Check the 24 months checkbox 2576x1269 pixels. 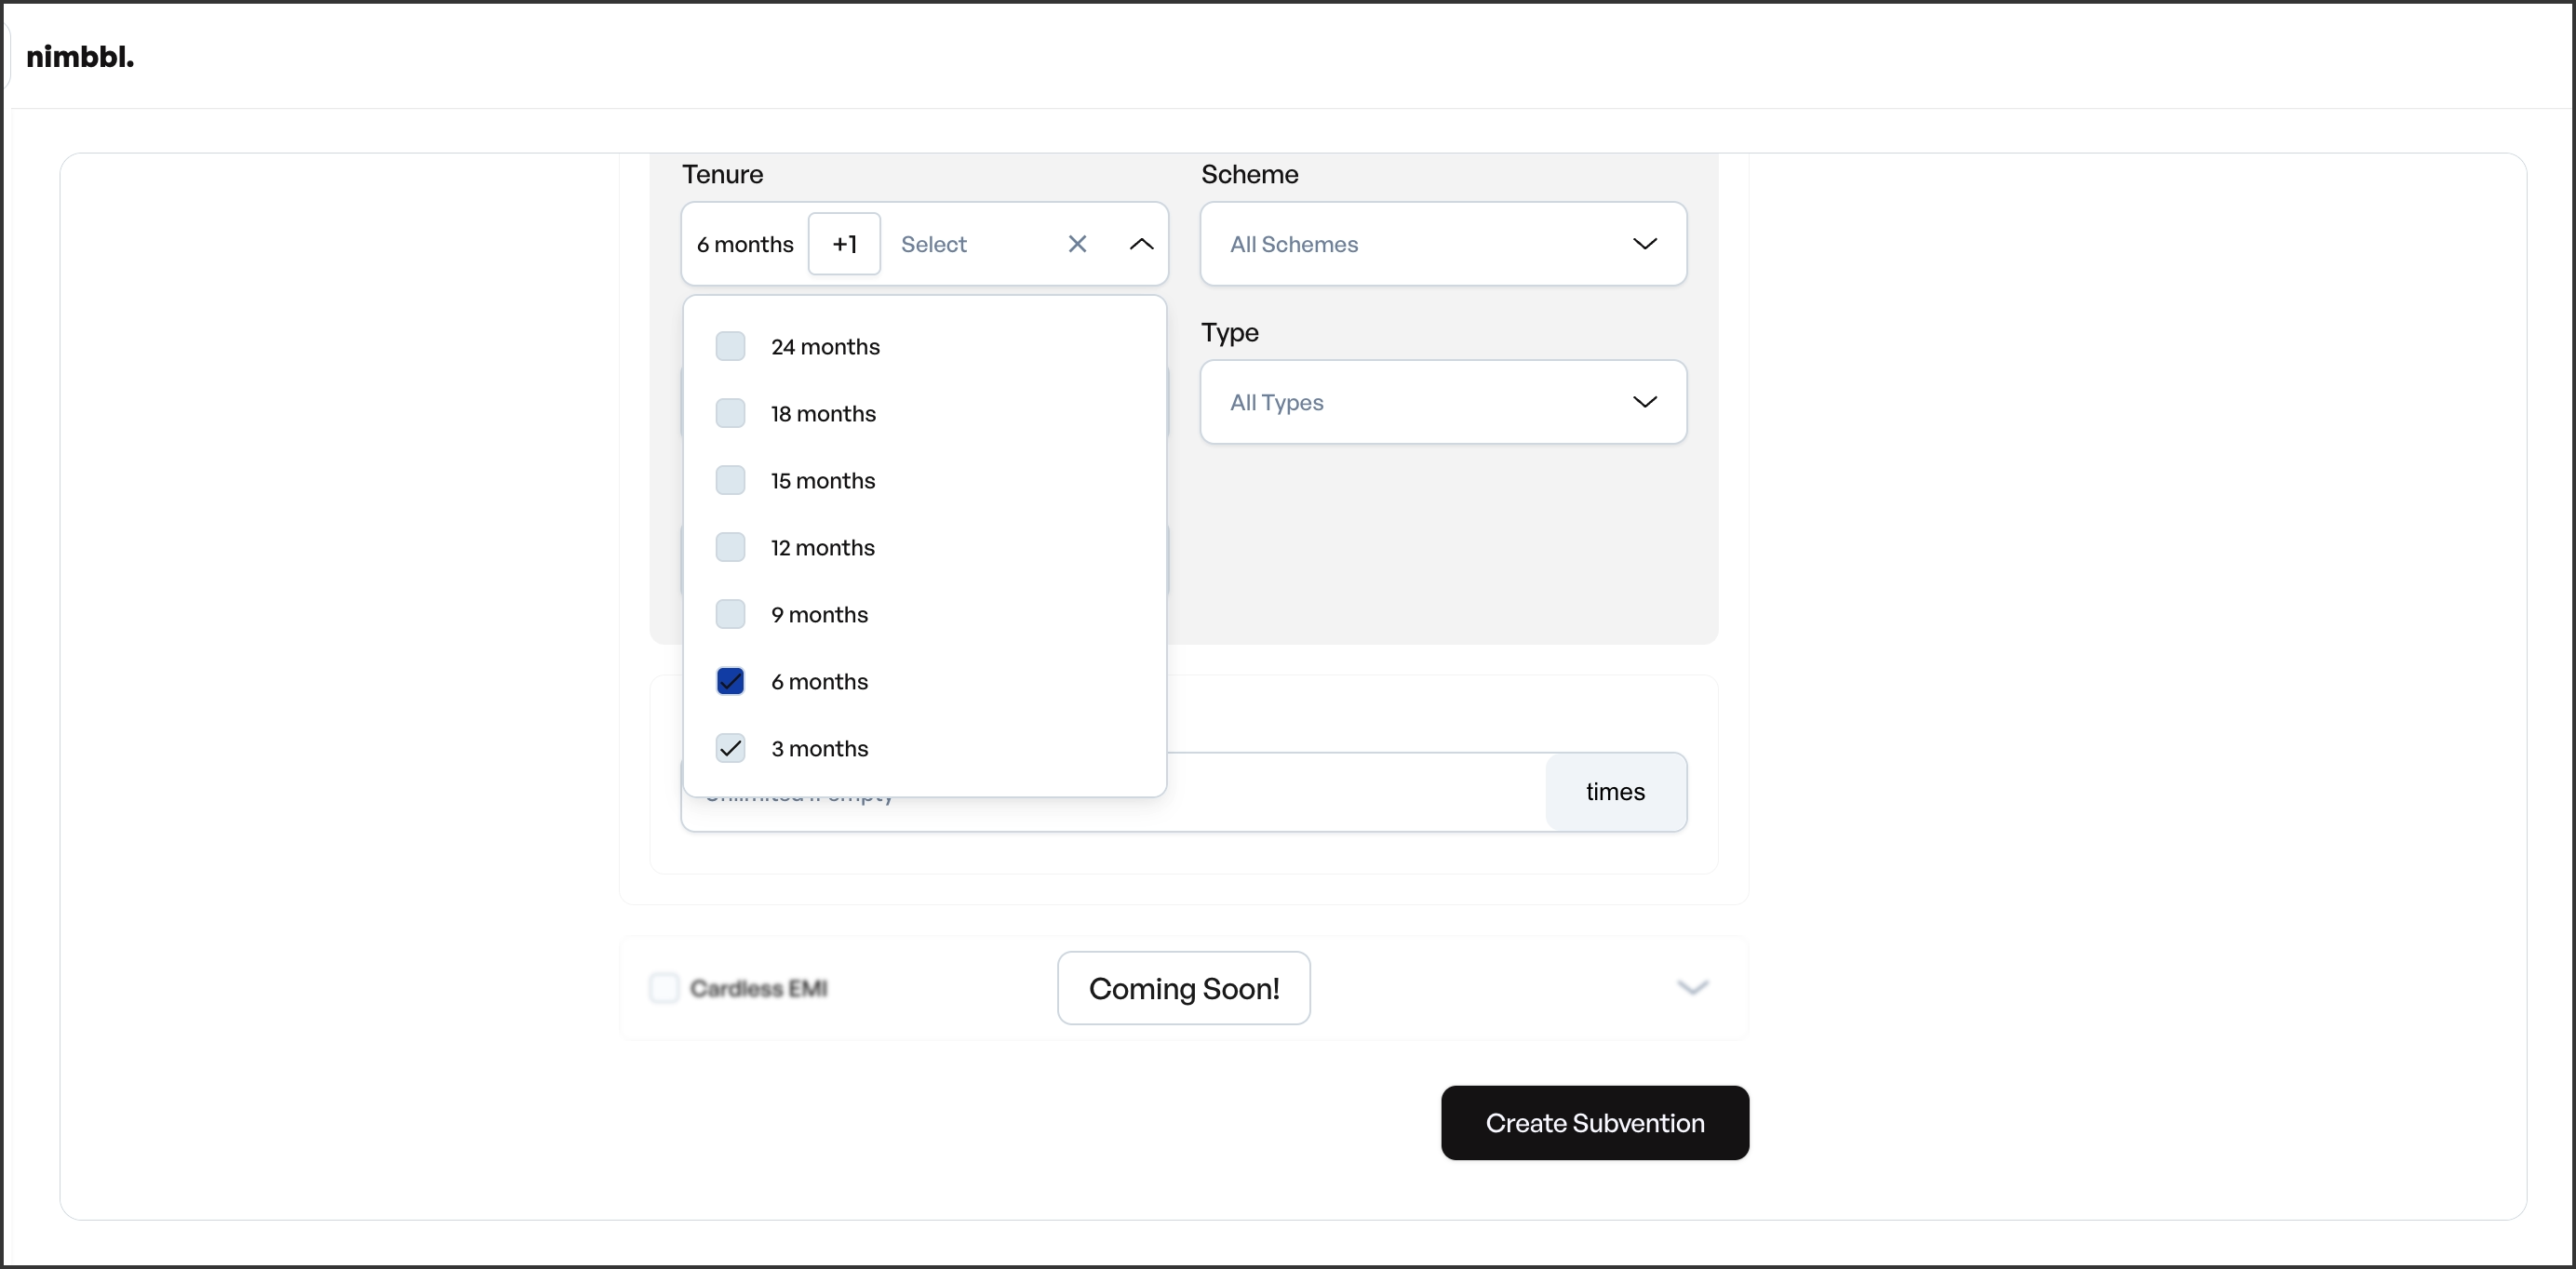[x=731, y=347]
